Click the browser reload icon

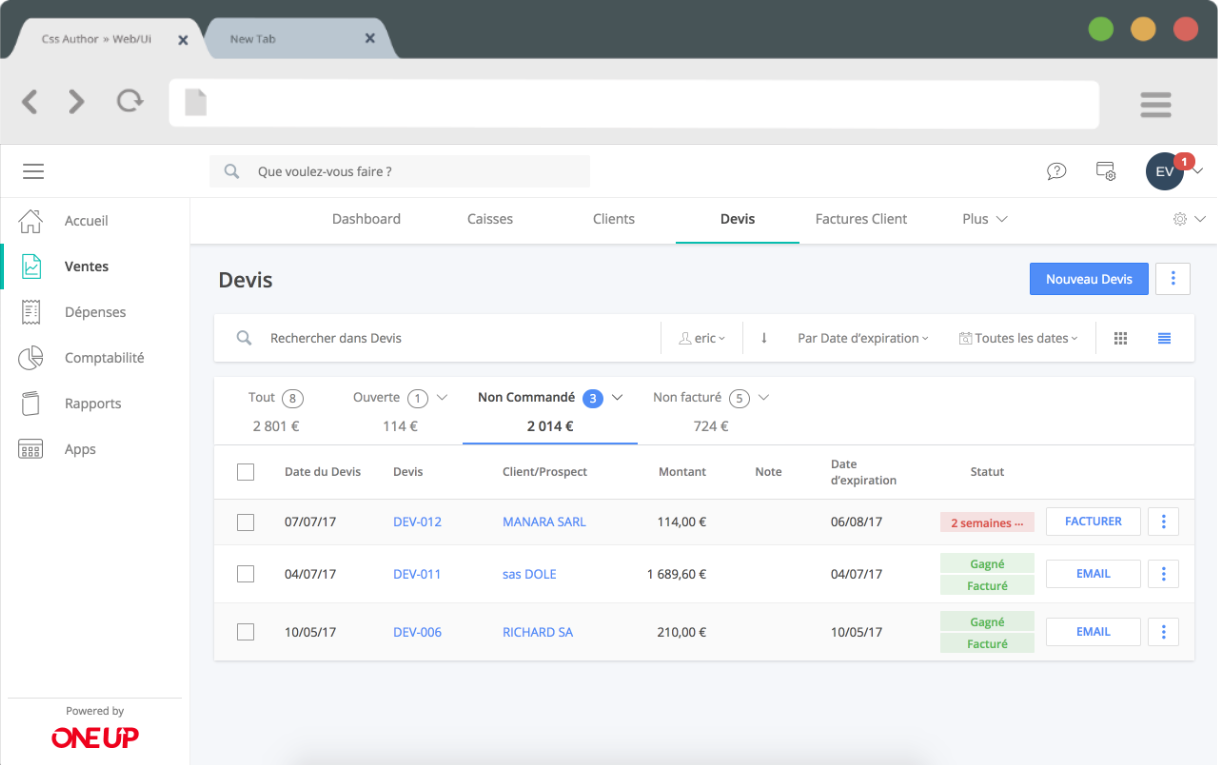pyautogui.click(x=129, y=101)
